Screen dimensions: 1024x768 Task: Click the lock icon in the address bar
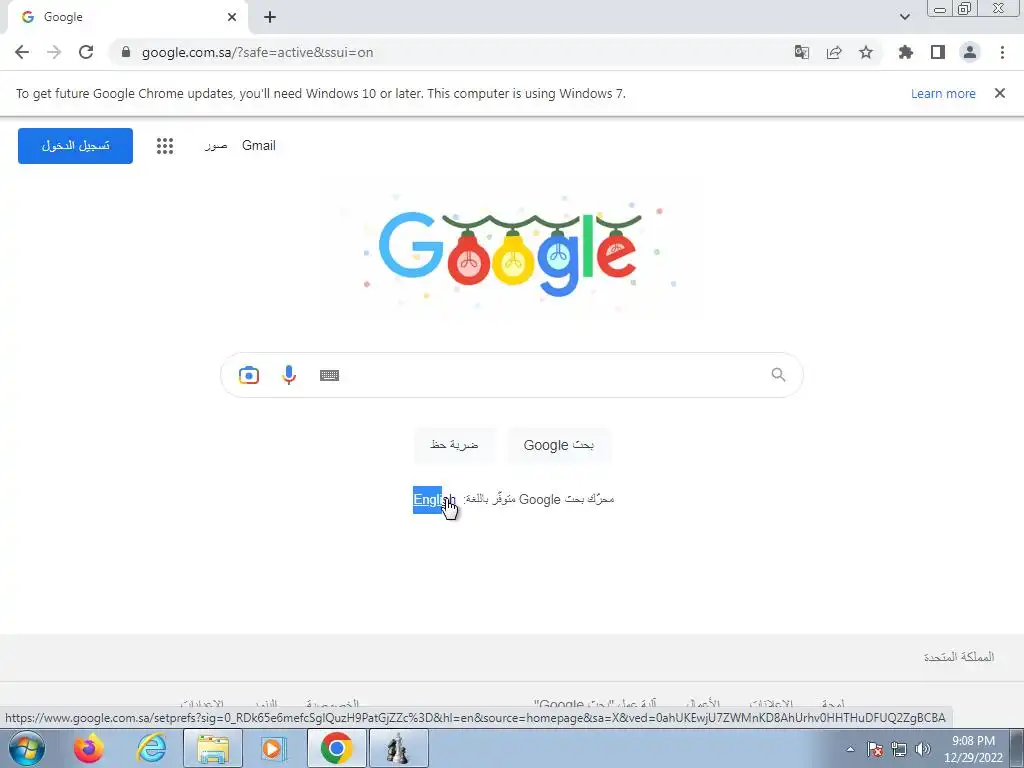click(126, 52)
